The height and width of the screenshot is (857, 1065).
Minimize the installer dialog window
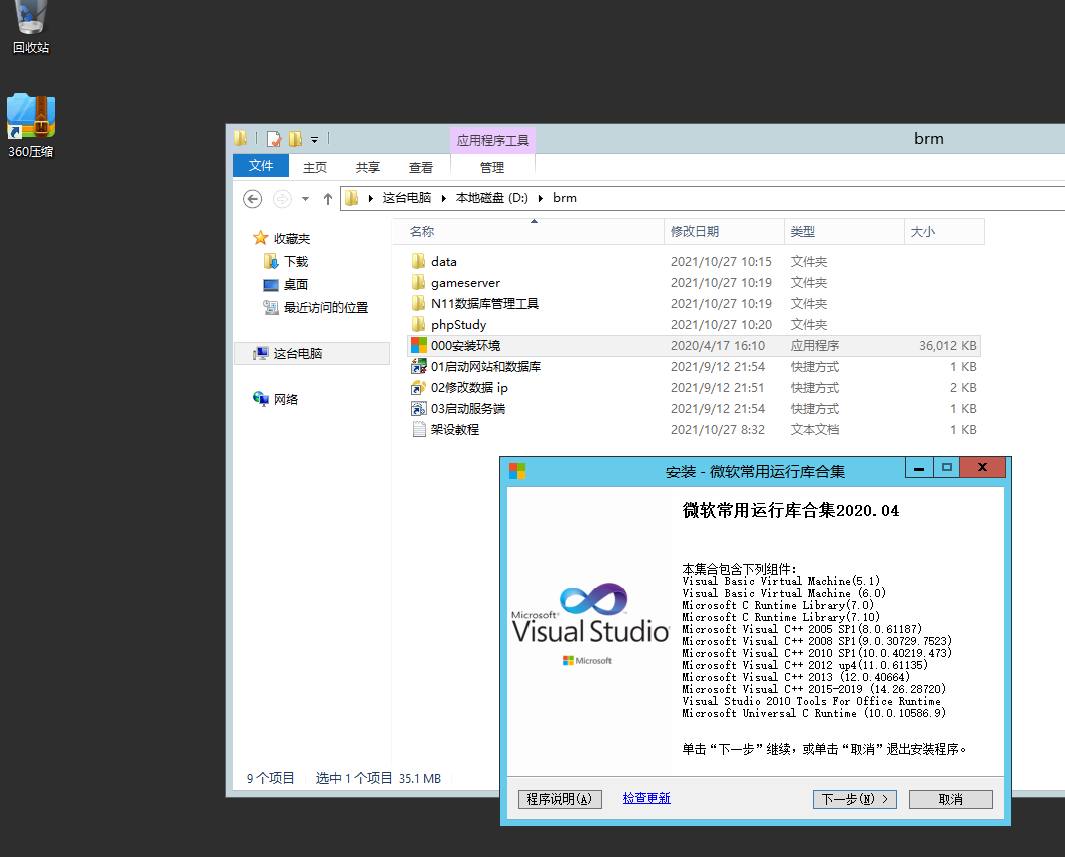click(x=919, y=468)
